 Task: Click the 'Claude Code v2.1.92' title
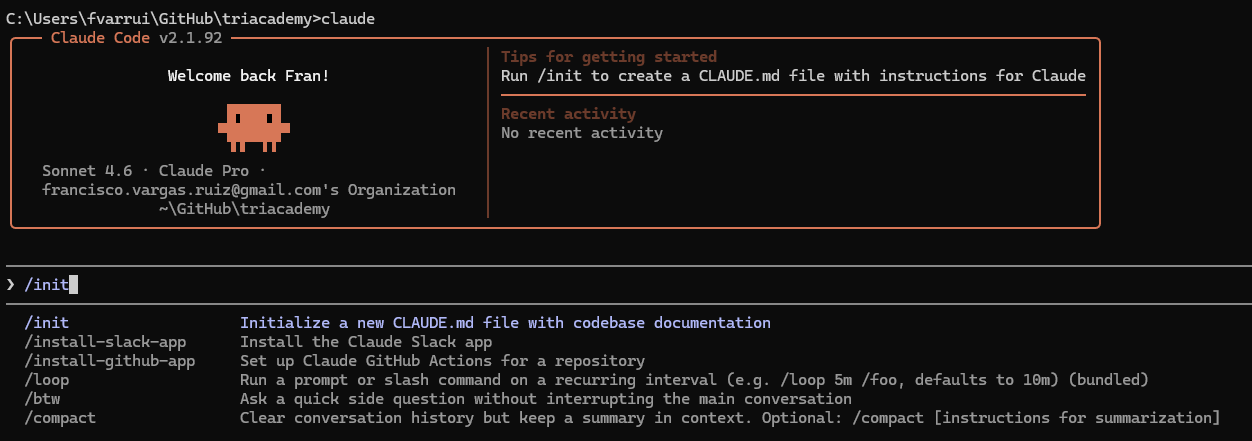coord(137,38)
